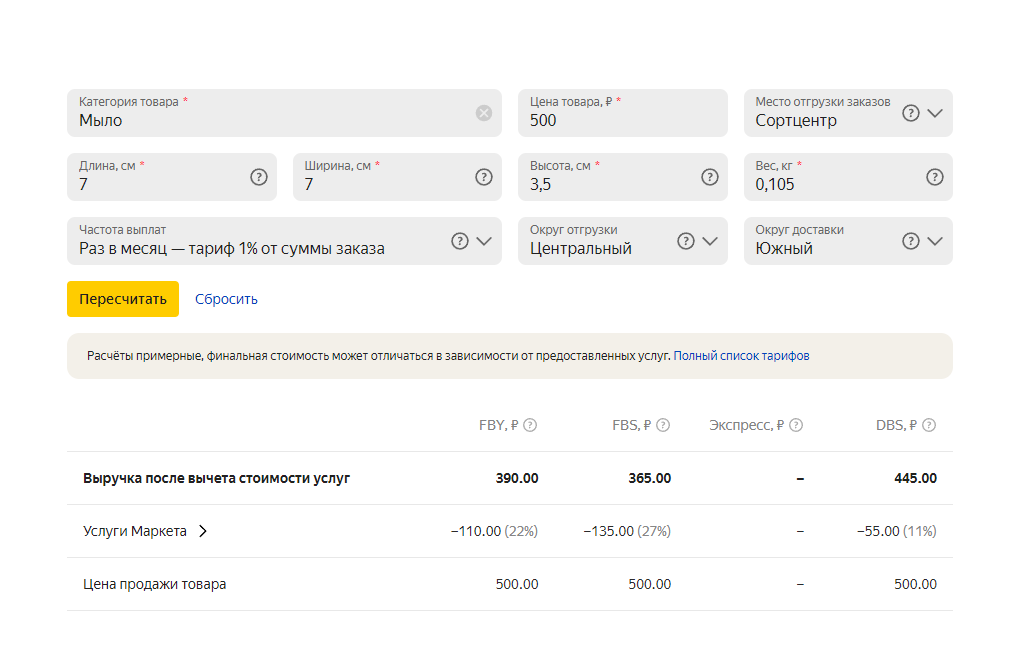Open help icon for Длина, см
Viewport: 1026px width, 664px height.
(x=258, y=177)
